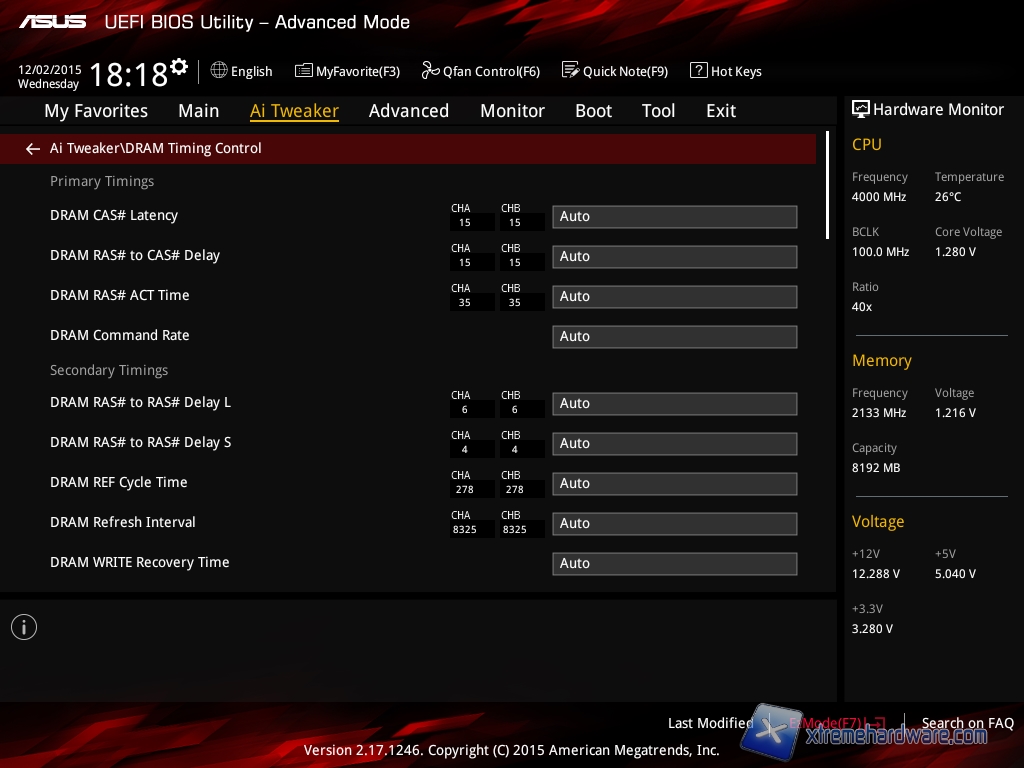Open Quick Note(F9) notepad icon
The width and height of the screenshot is (1024, 768).
coord(571,71)
